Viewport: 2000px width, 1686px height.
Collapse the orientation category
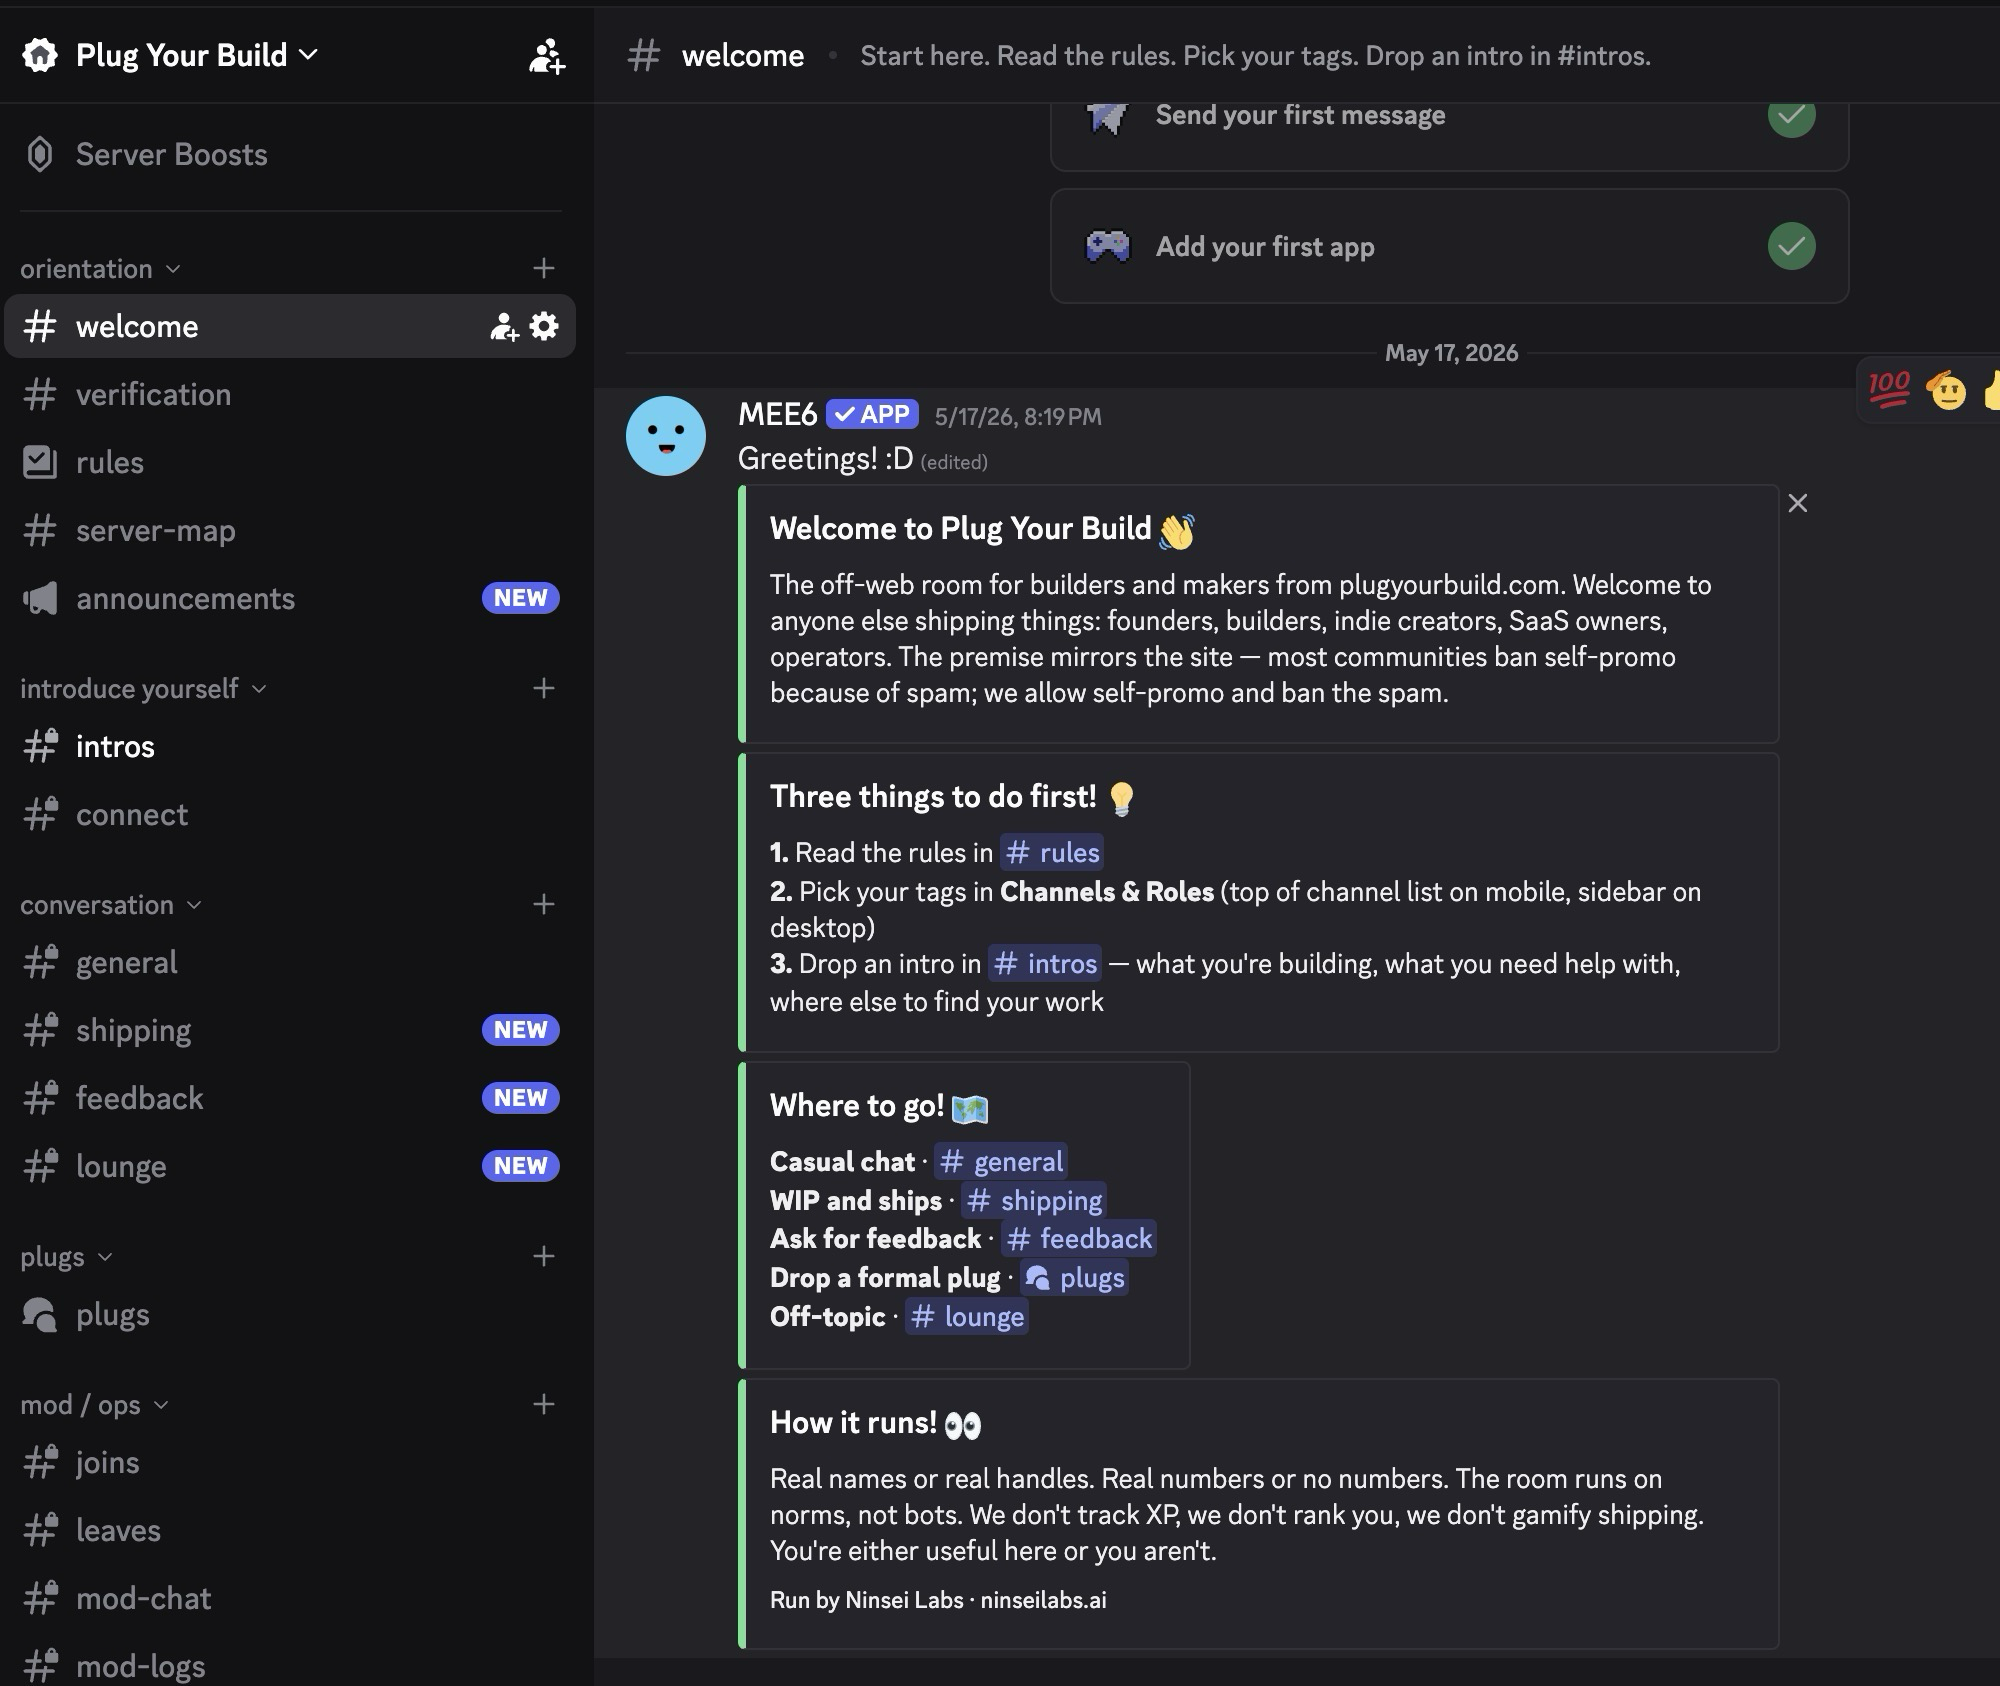[100, 269]
